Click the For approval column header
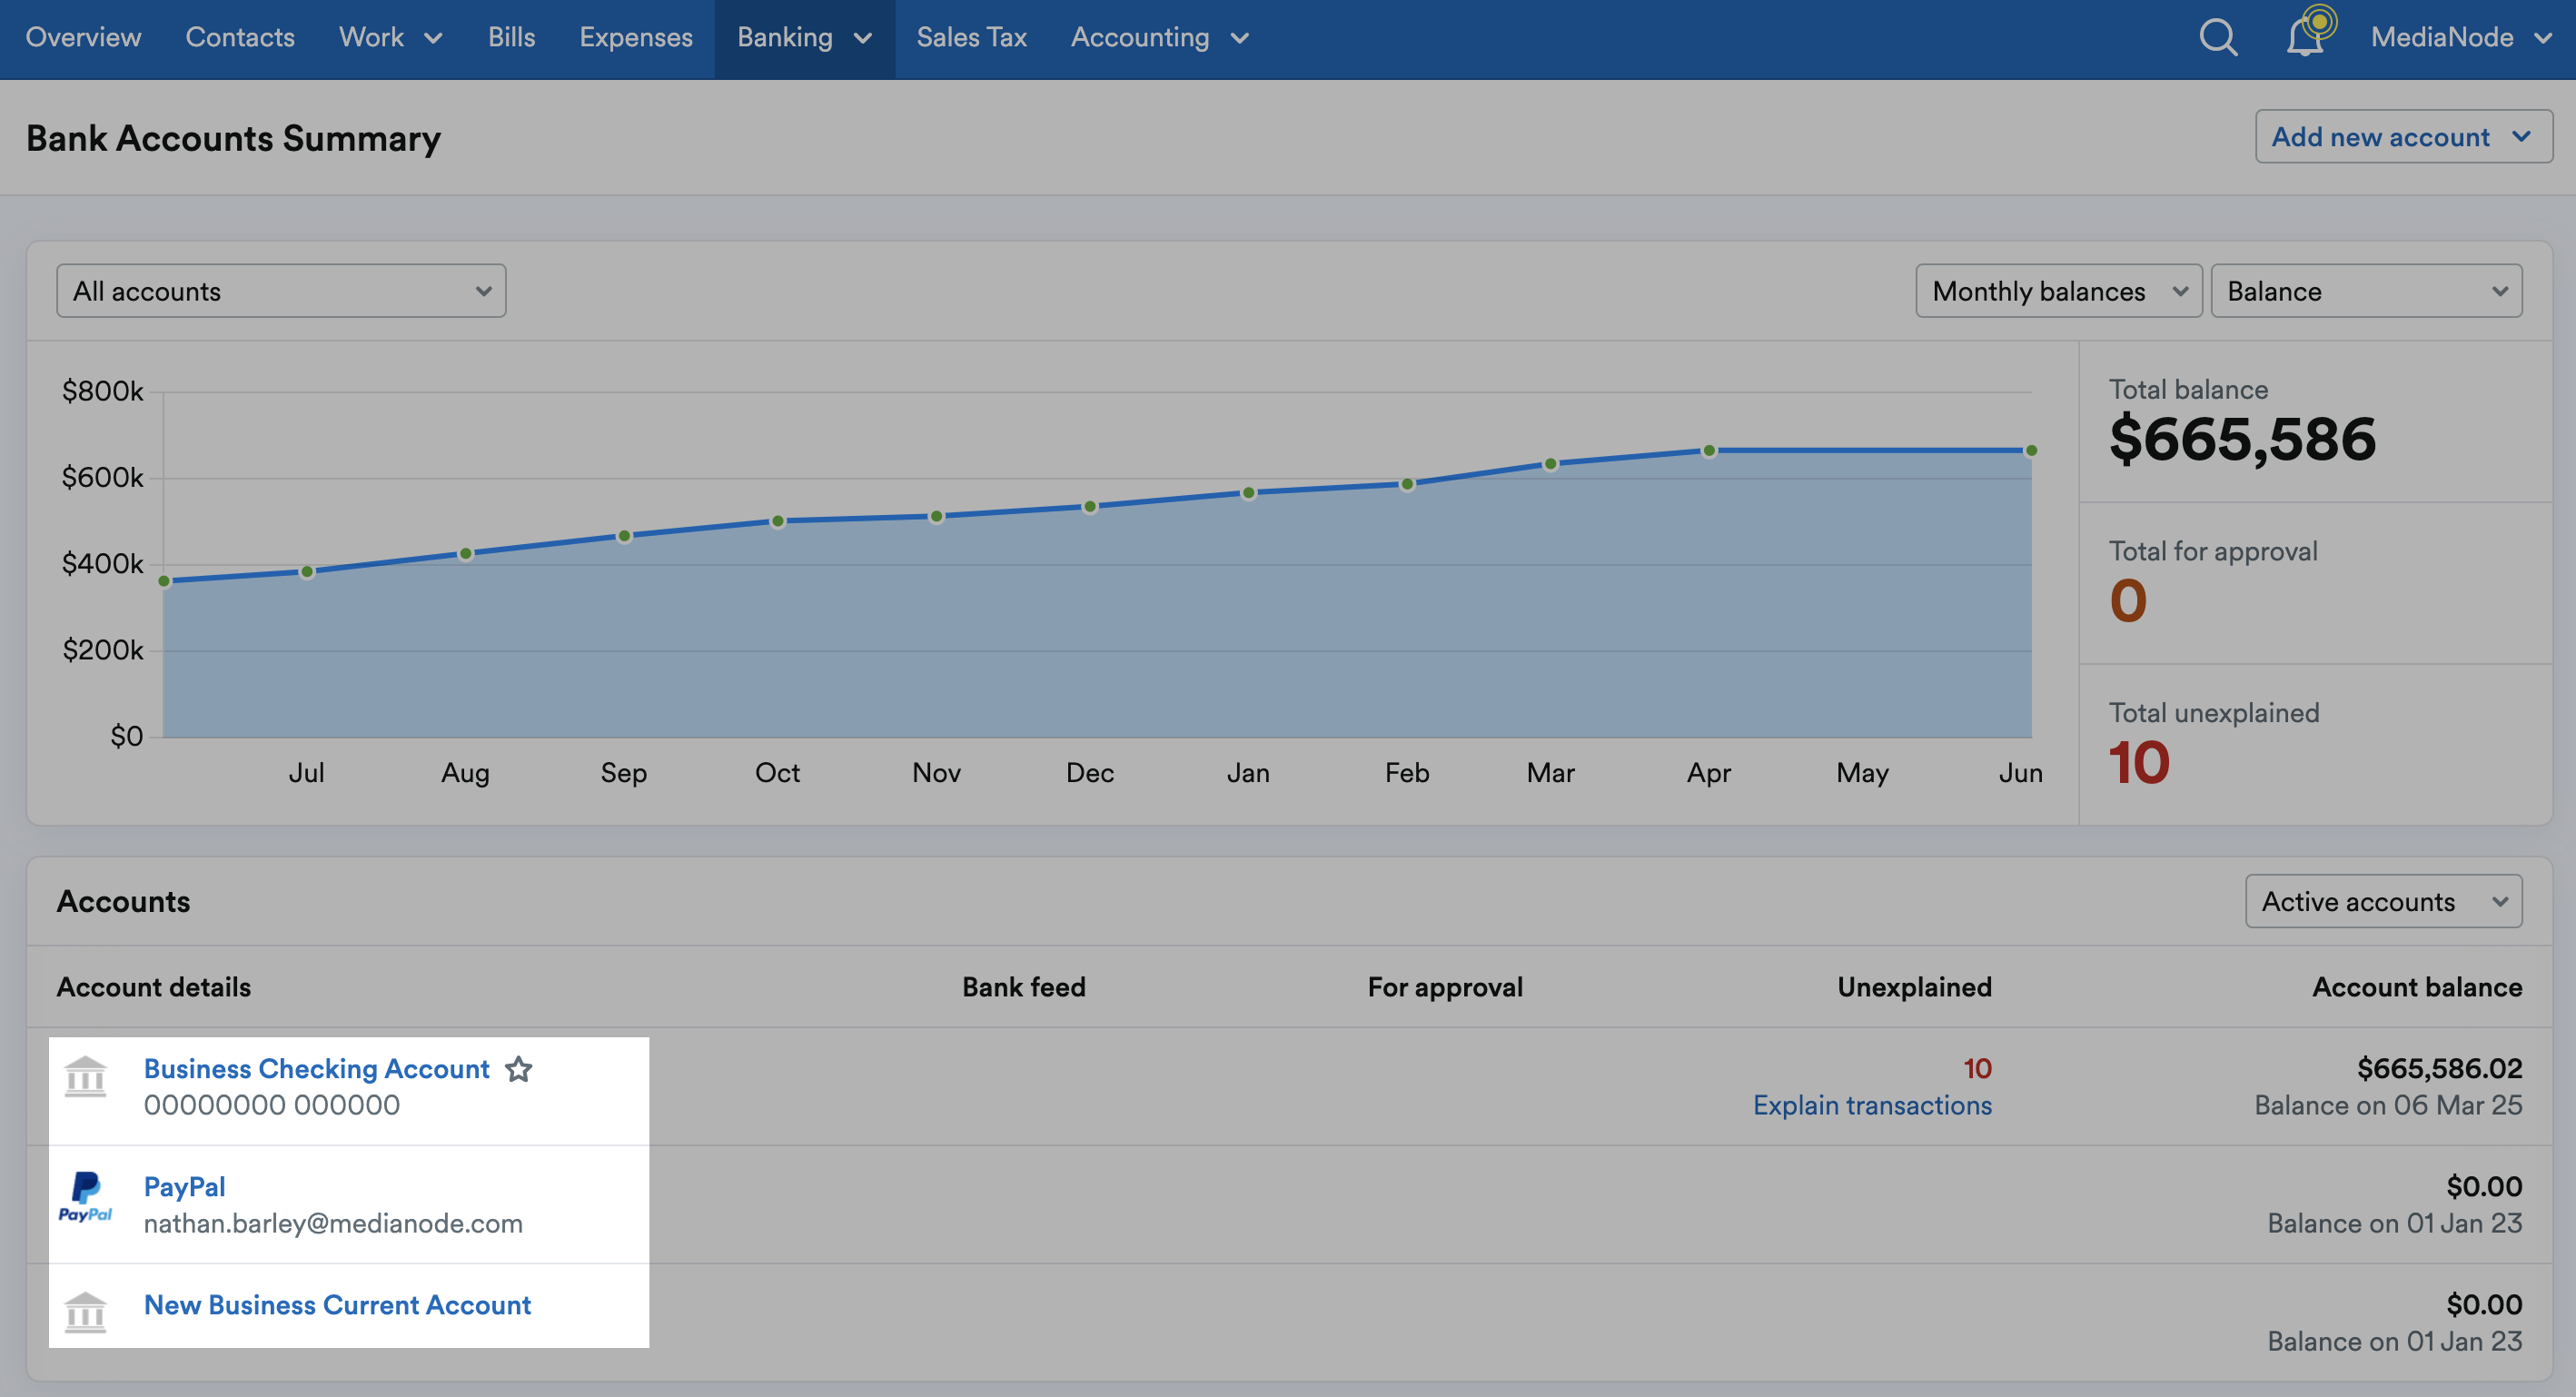This screenshot has width=2576, height=1397. pyautogui.click(x=1445, y=988)
